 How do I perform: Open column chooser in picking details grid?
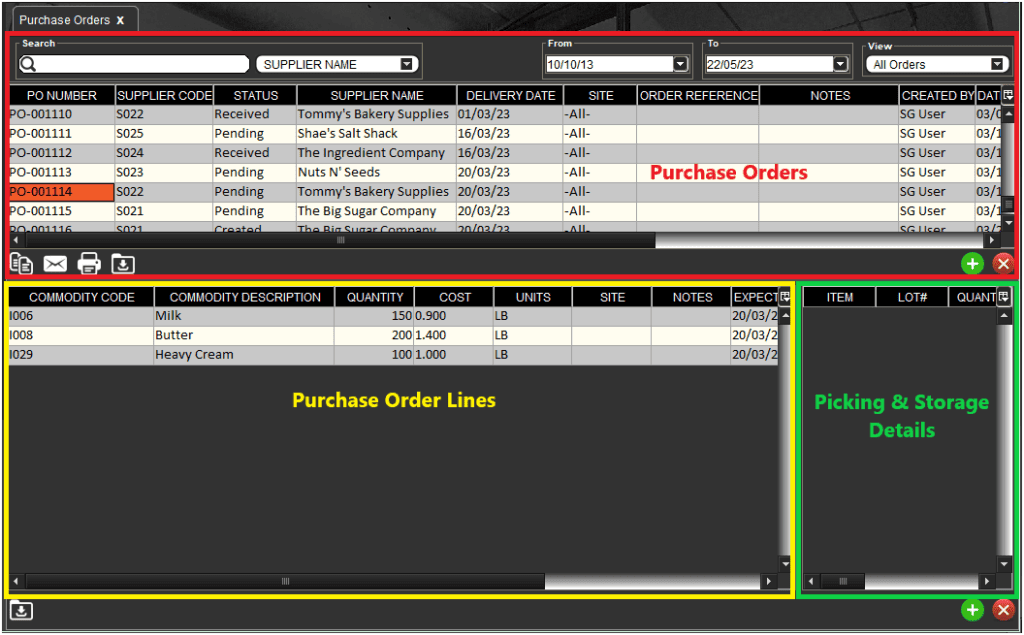coord(1004,297)
